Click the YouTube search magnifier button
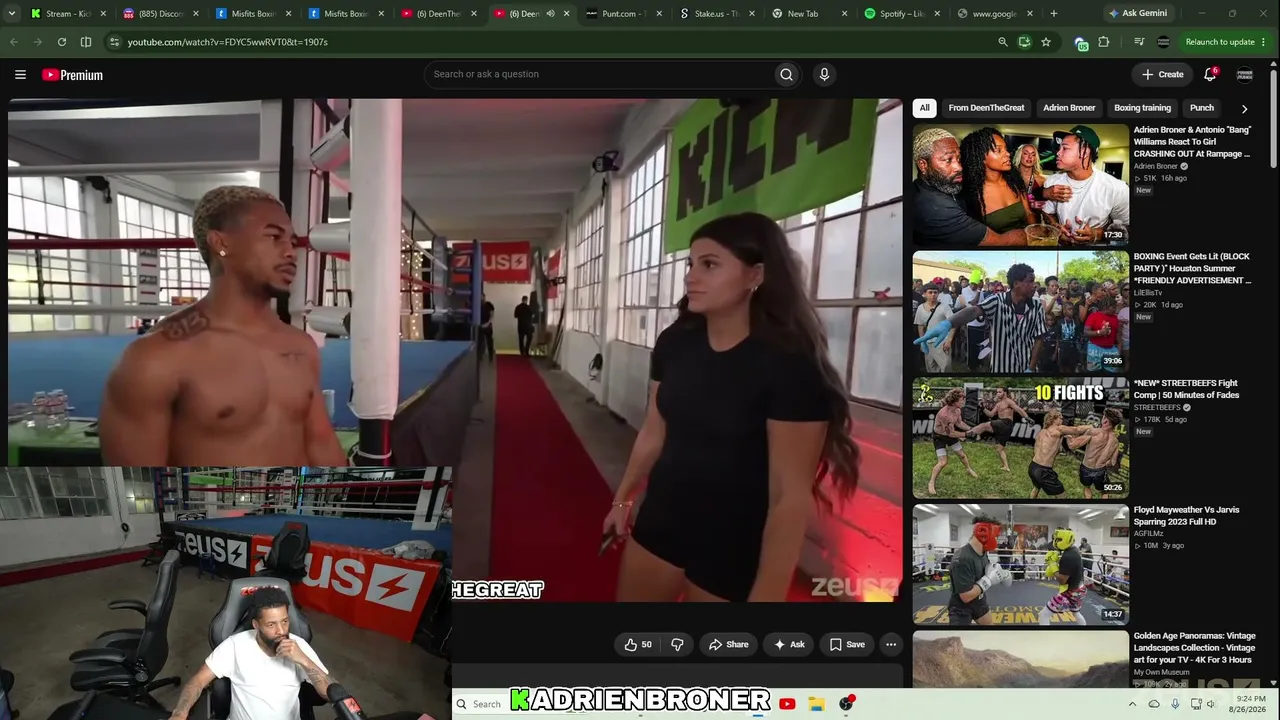 click(x=786, y=74)
